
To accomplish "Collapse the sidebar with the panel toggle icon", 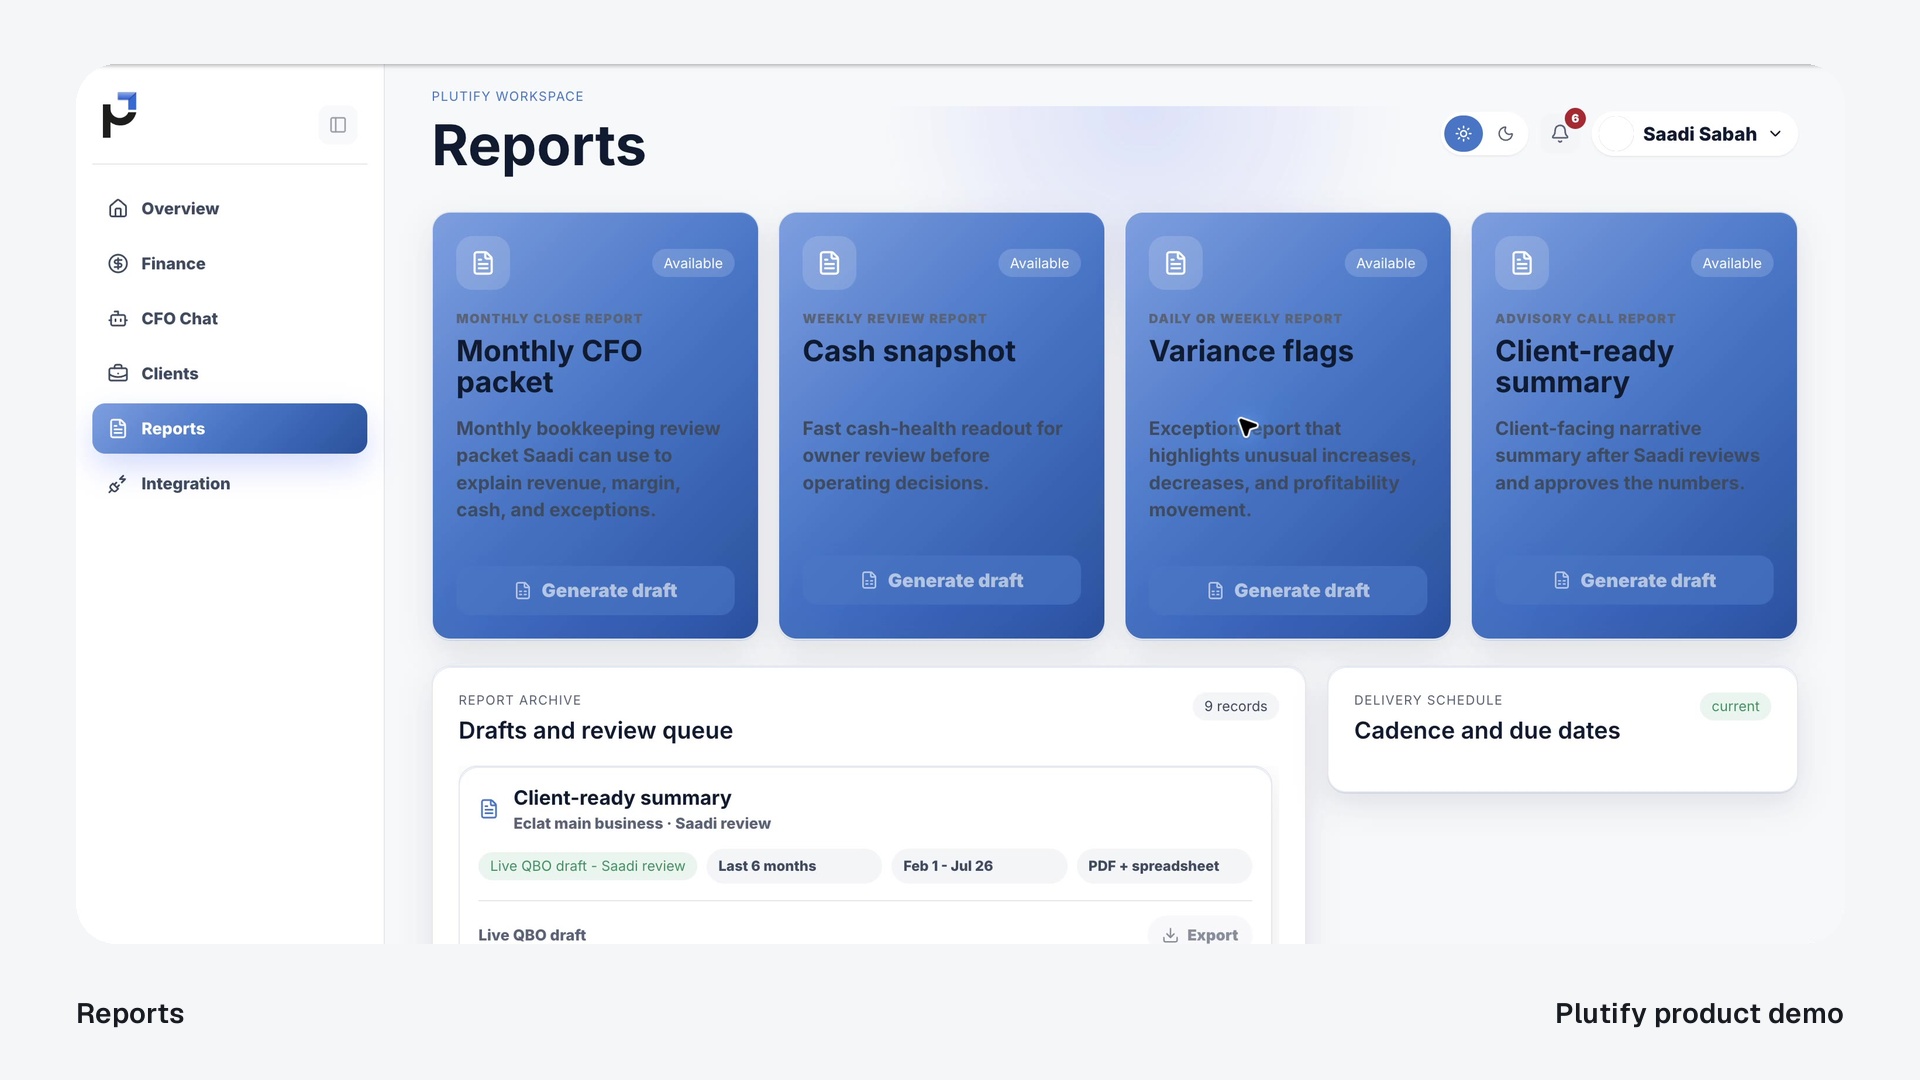I will 338,125.
